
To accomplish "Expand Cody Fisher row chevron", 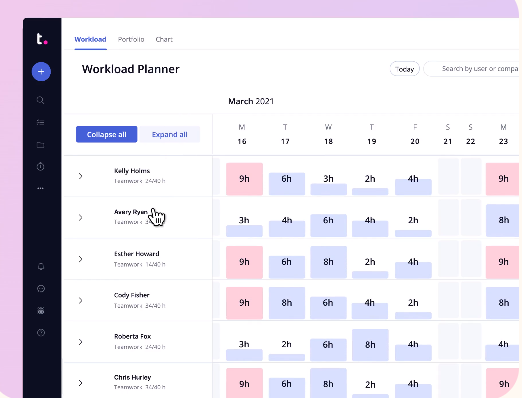I will (x=80, y=301).
